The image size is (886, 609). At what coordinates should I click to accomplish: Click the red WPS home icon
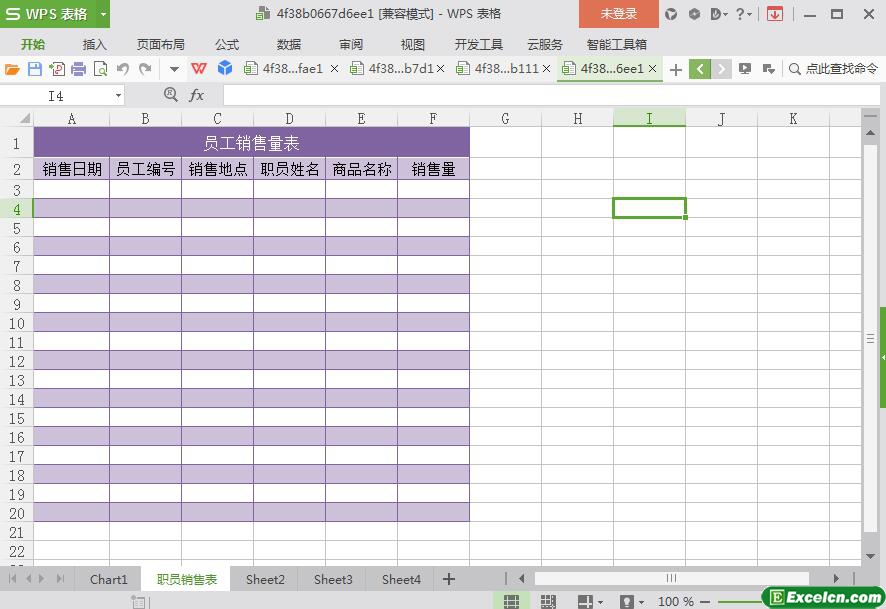[199, 69]
